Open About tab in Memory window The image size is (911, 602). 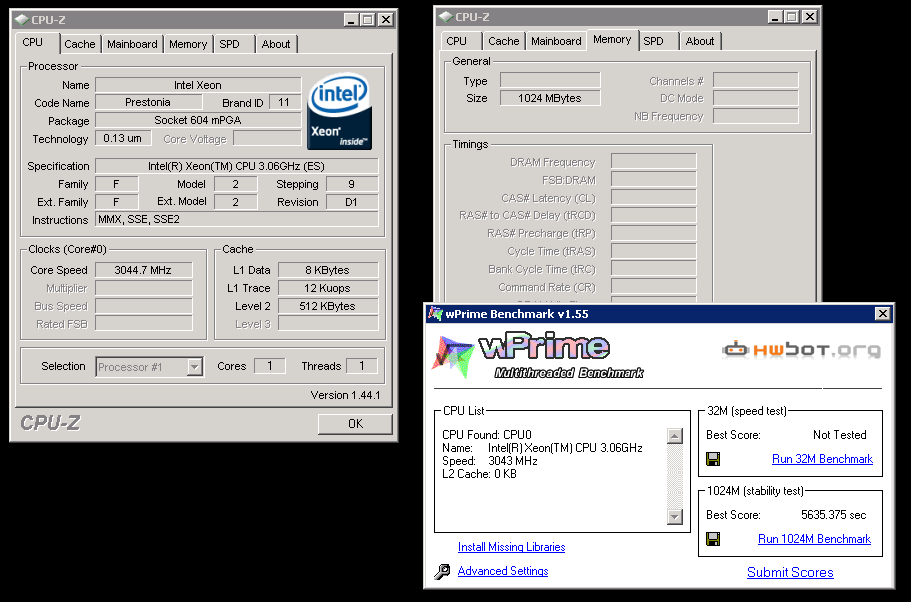tap(700, 41)
